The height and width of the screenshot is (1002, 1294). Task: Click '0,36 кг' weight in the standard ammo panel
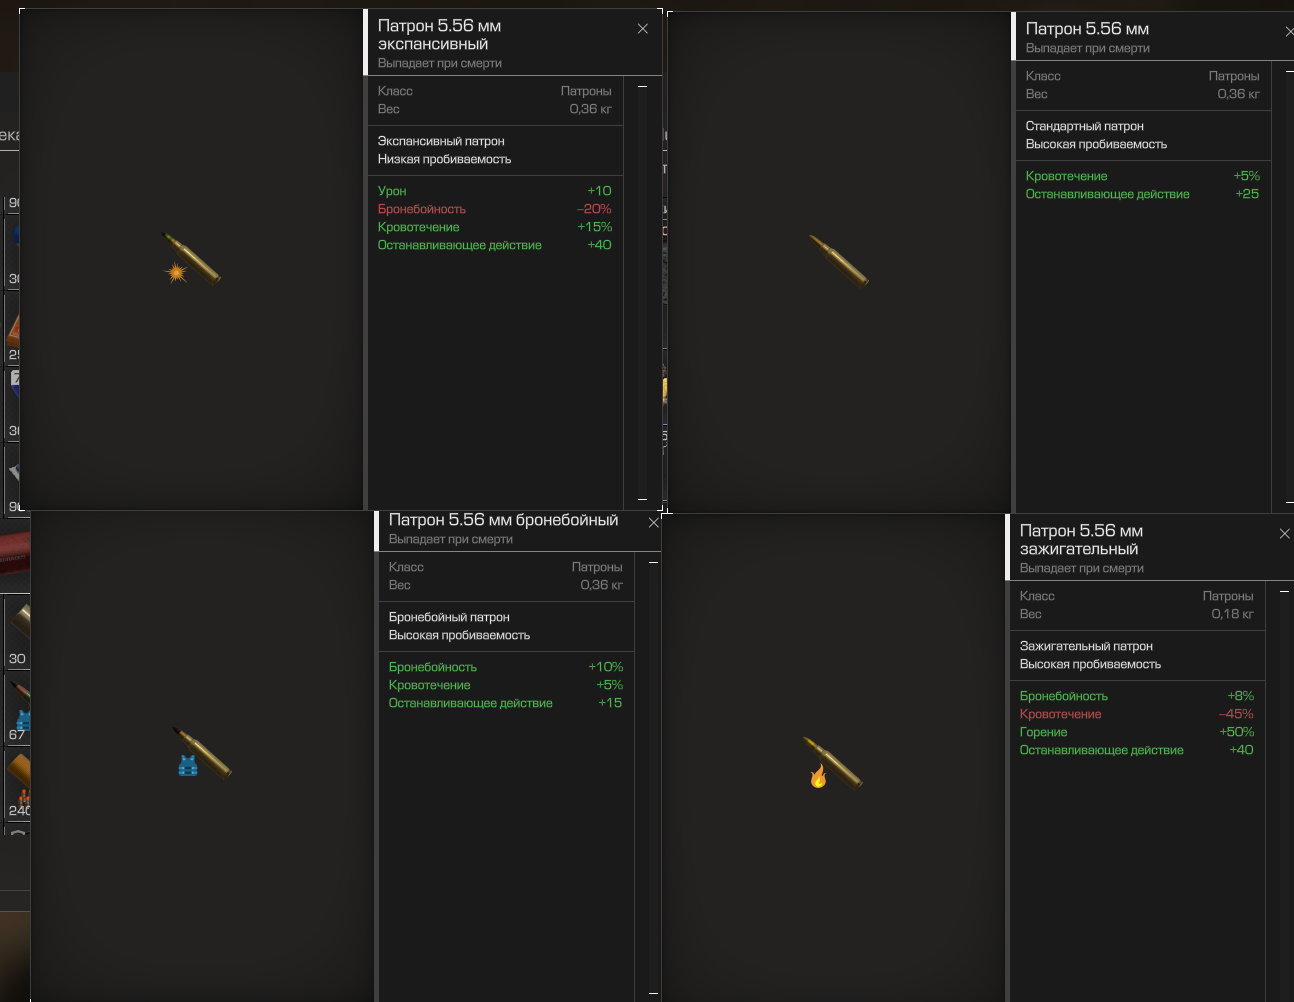tap(1238, 94)
